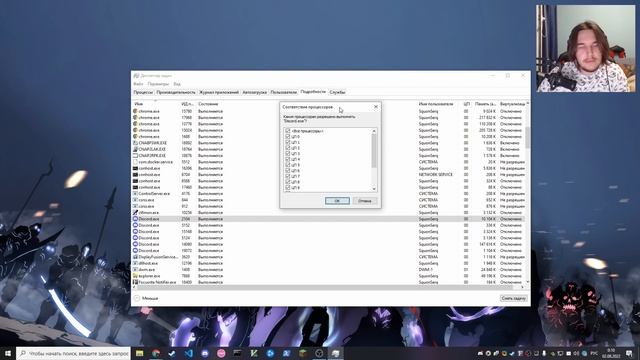
Task: Click the taskbar clock
Action: [x=611, y=353]
